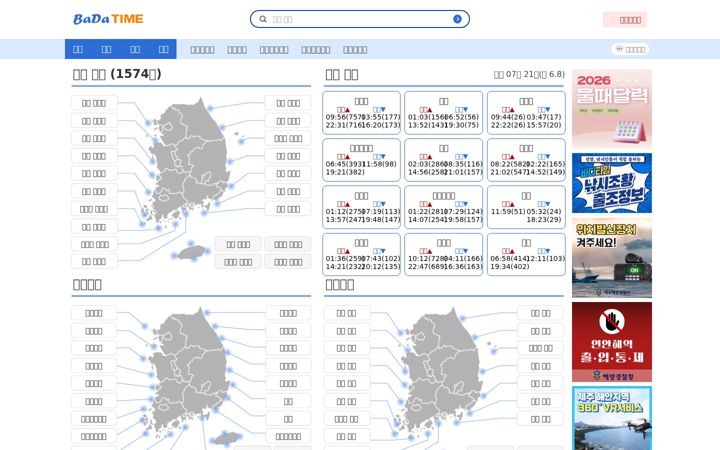Click red high-tide triangle in the 08:22 card
This screenshot has width=720, height=450.
pos(512,157)
